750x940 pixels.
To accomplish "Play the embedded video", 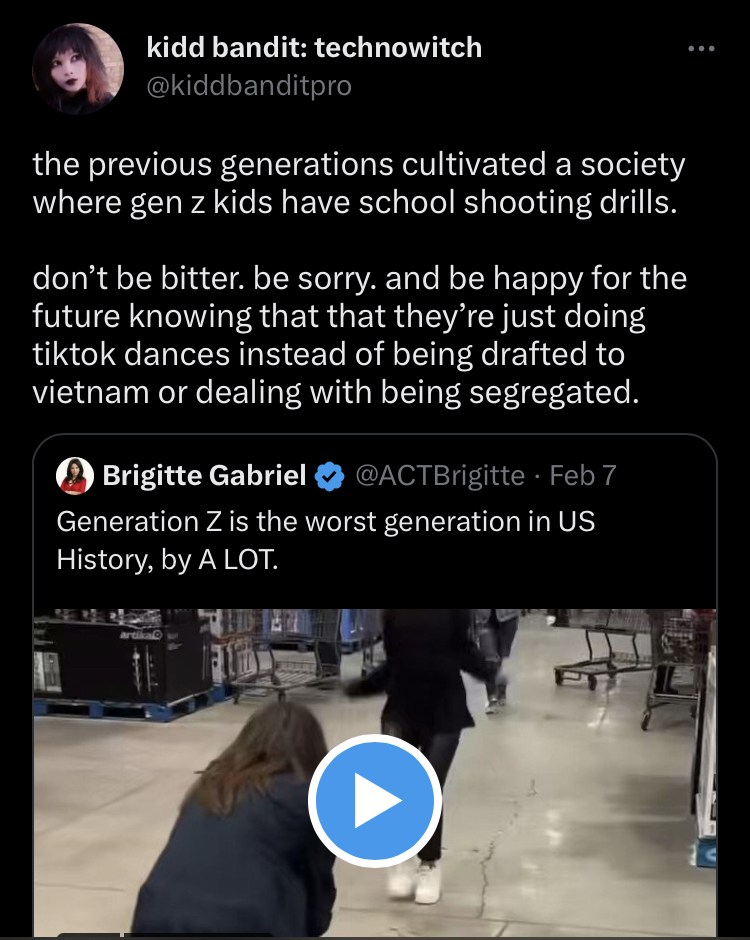I will tap(374, 800).
